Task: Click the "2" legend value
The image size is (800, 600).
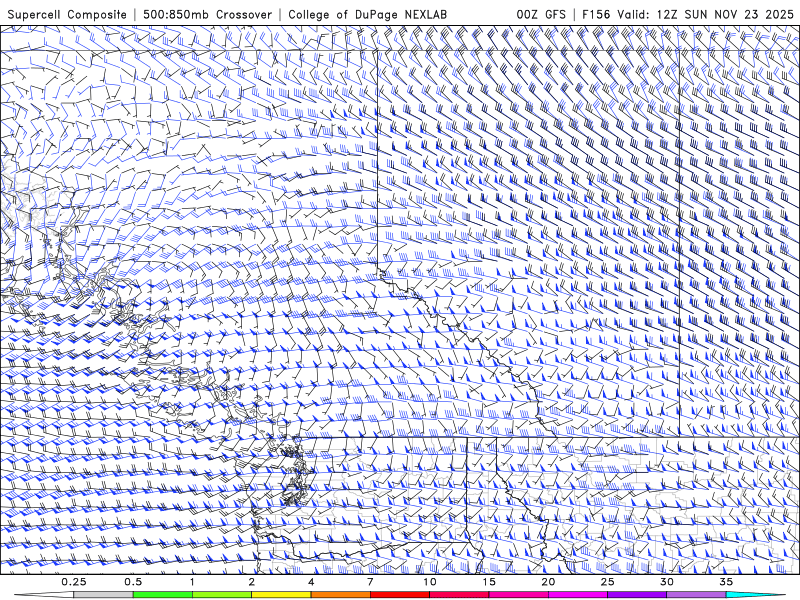Action: 252,582
